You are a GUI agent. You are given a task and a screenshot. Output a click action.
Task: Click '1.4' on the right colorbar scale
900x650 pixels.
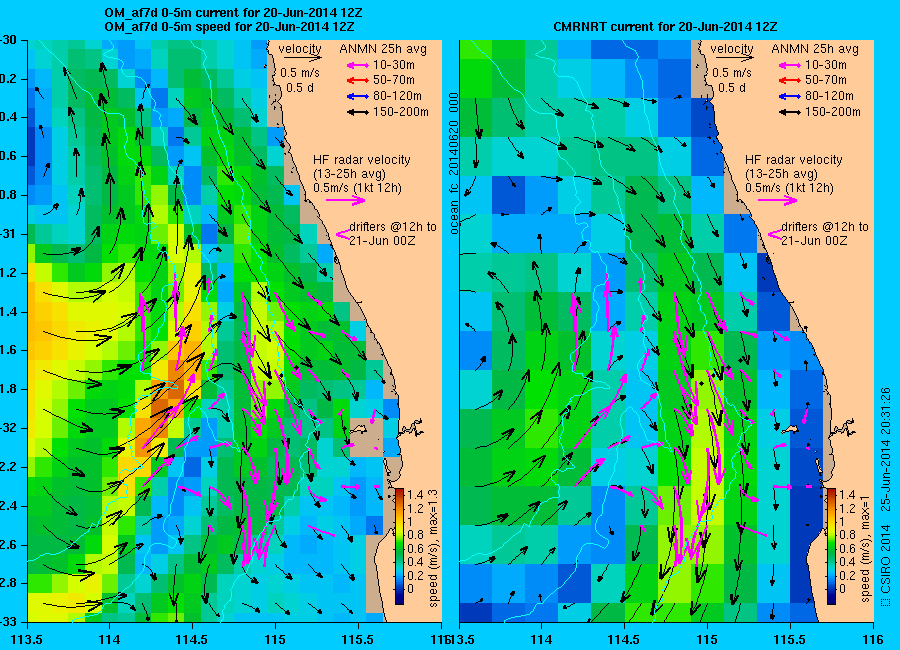click(x=847, y=494)
